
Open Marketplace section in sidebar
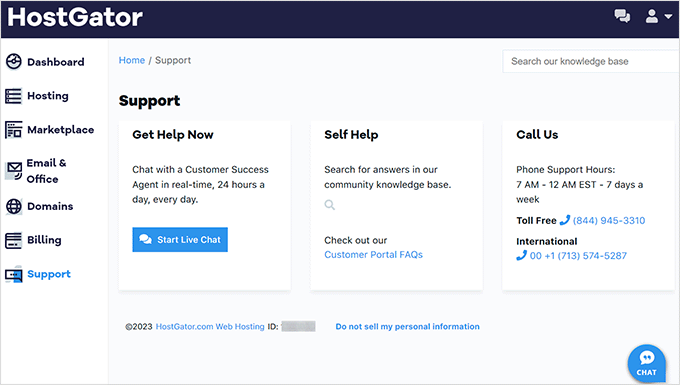coord(60,130)
